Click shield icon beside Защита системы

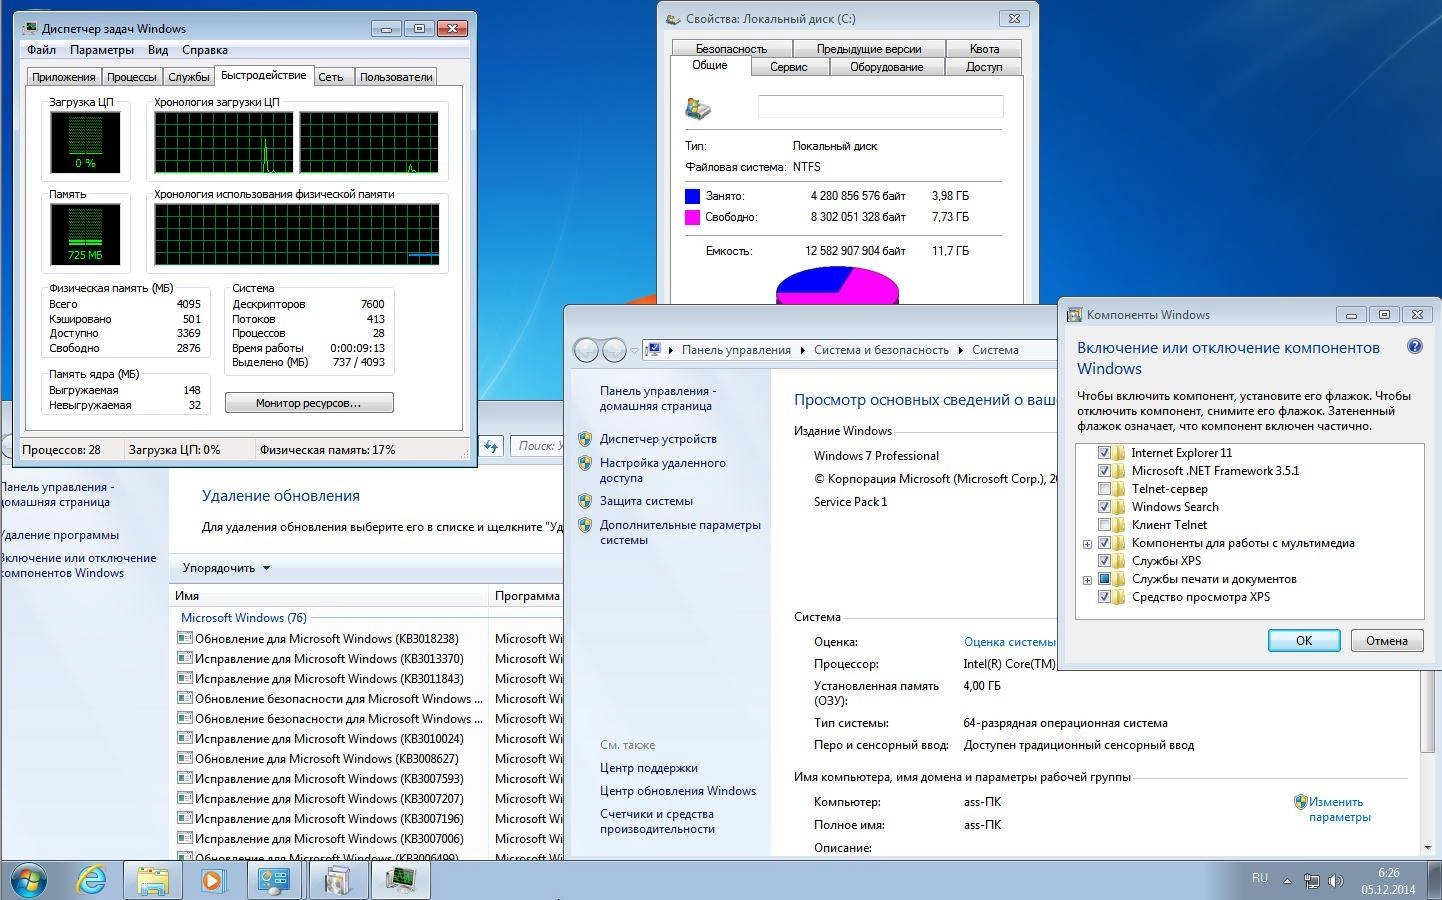click(585, 500)
